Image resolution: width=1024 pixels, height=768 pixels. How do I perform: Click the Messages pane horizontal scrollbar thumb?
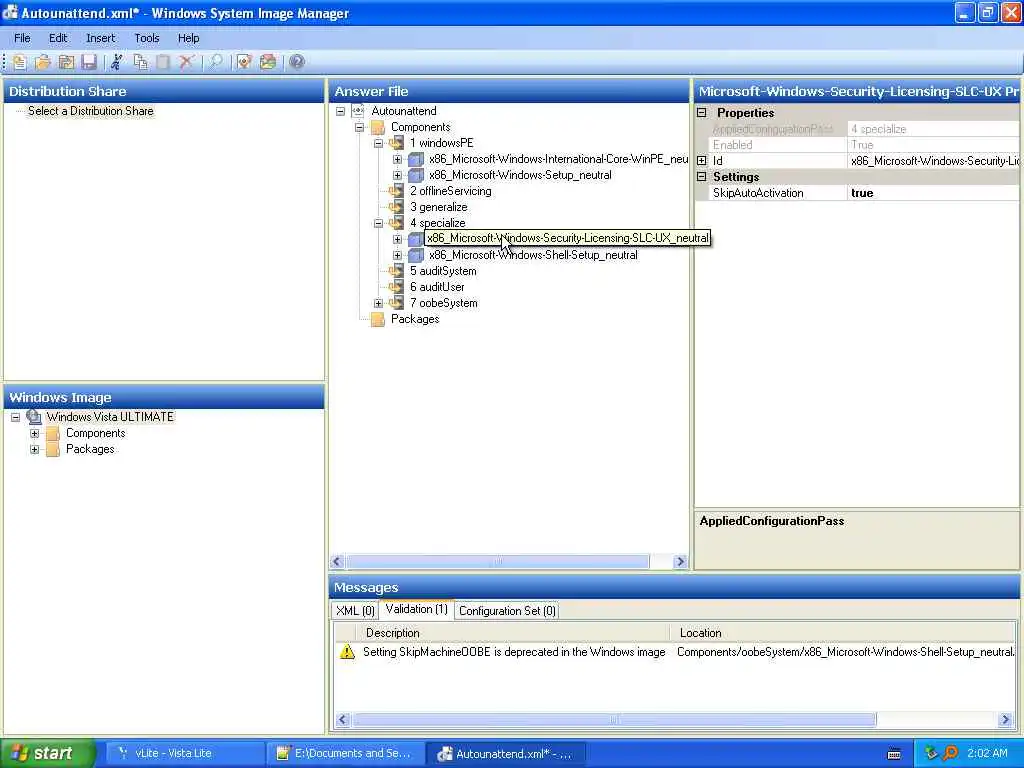tap(614, 720)
